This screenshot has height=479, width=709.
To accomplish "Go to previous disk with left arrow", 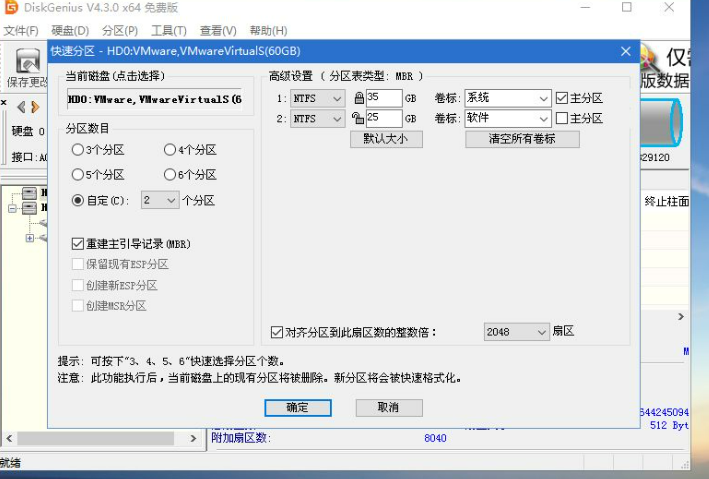I will tap(21, 107).
